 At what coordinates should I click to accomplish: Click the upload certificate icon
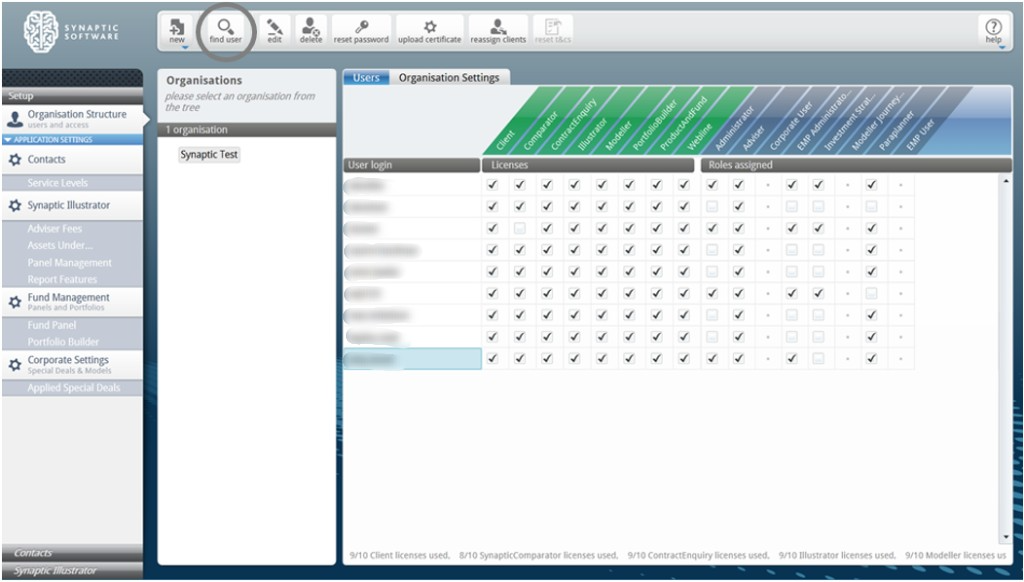tap(430, 31)
